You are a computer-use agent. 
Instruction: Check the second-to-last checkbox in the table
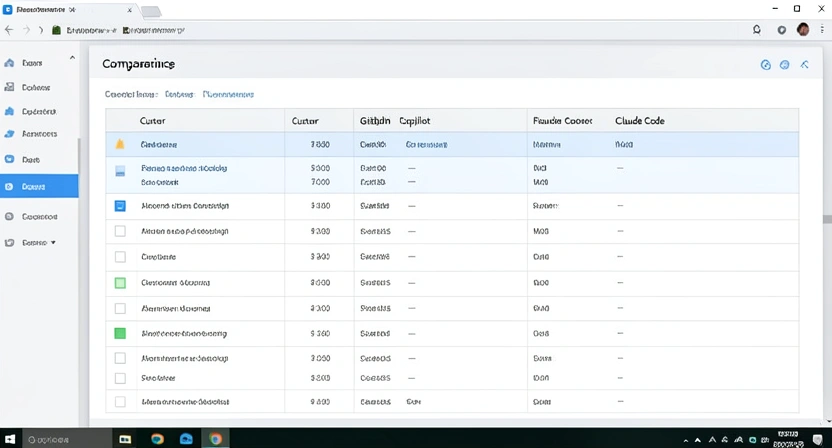(x=120, y=378)
